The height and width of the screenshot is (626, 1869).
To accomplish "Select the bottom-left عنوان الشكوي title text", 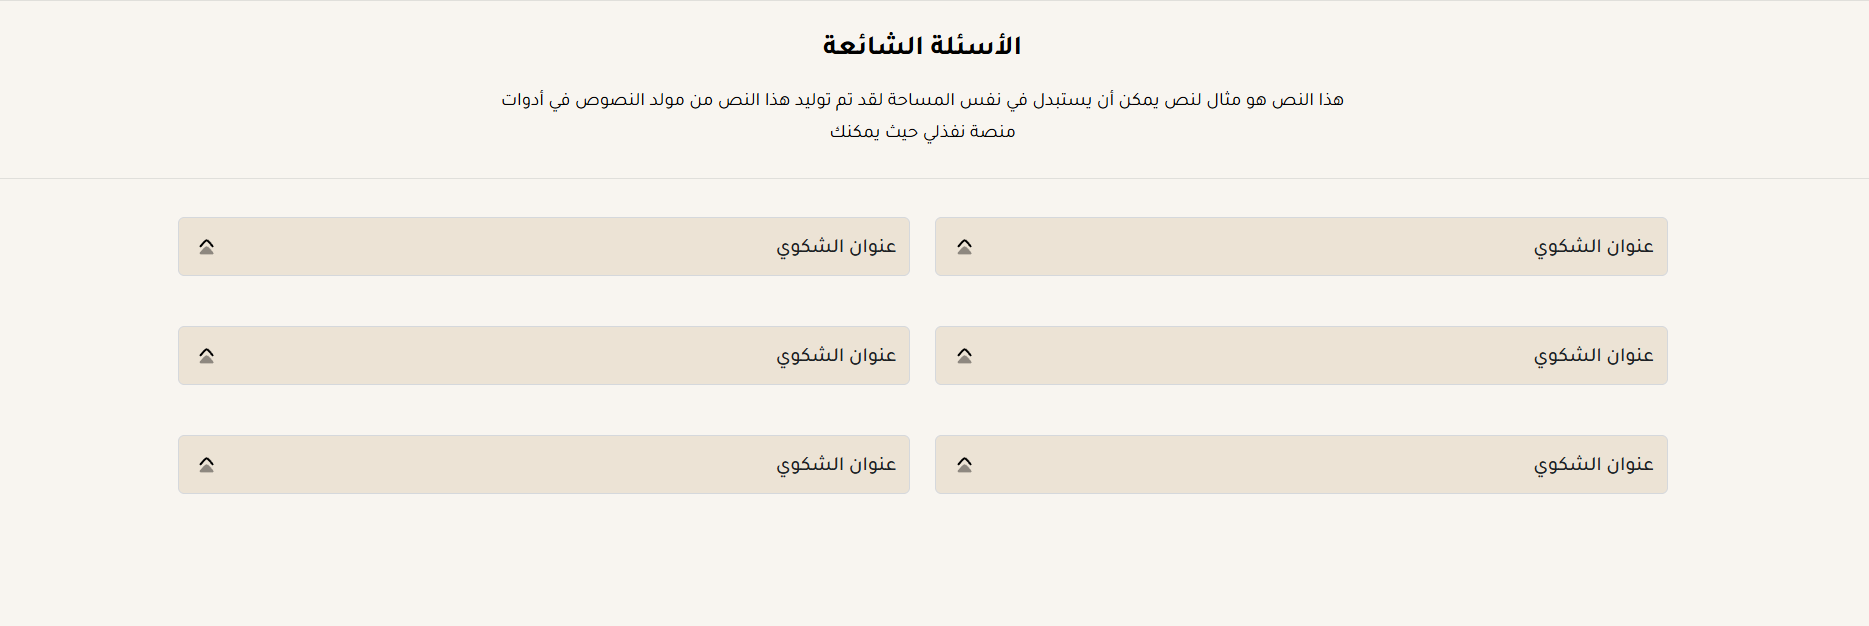I will (836, 465).
